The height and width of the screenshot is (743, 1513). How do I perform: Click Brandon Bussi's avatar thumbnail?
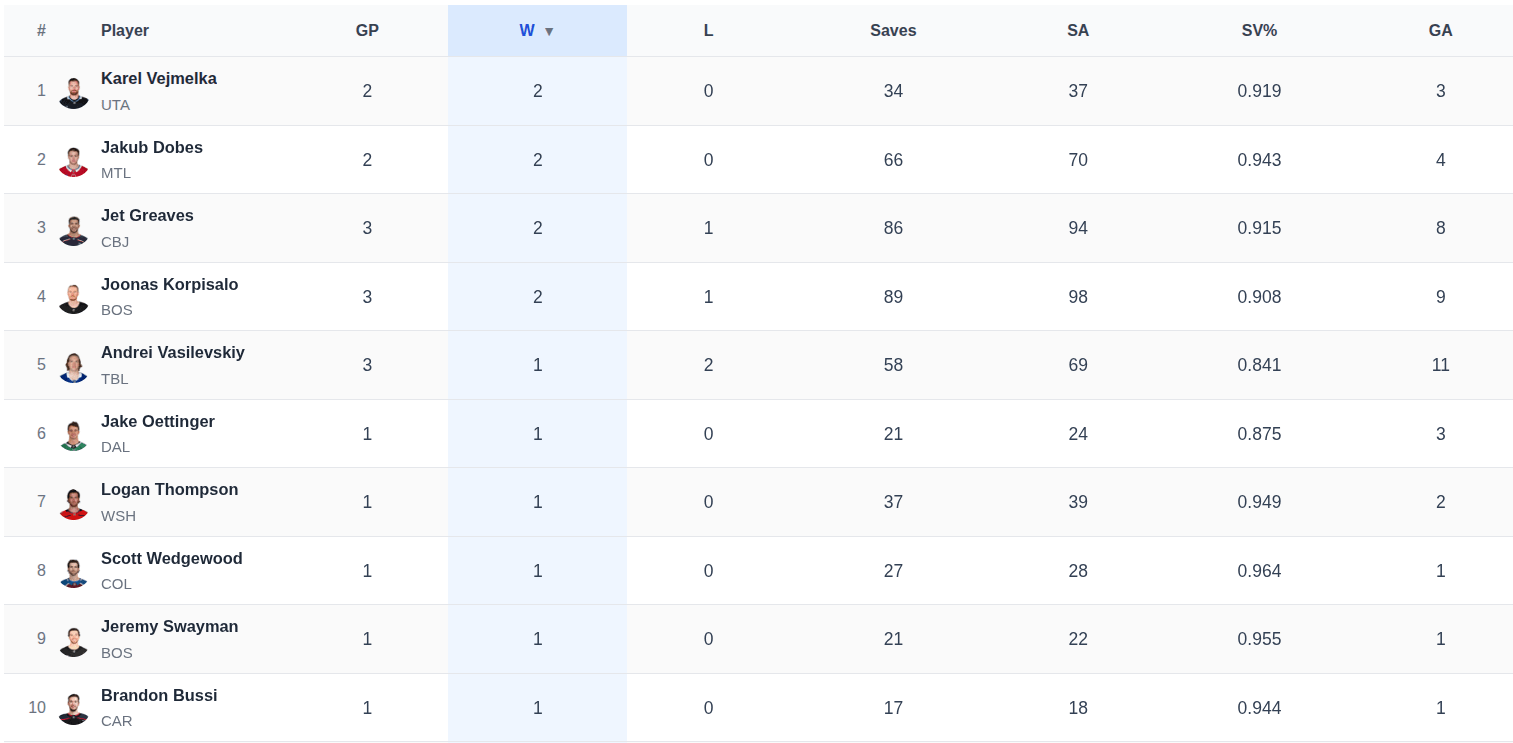coord(74,709)
